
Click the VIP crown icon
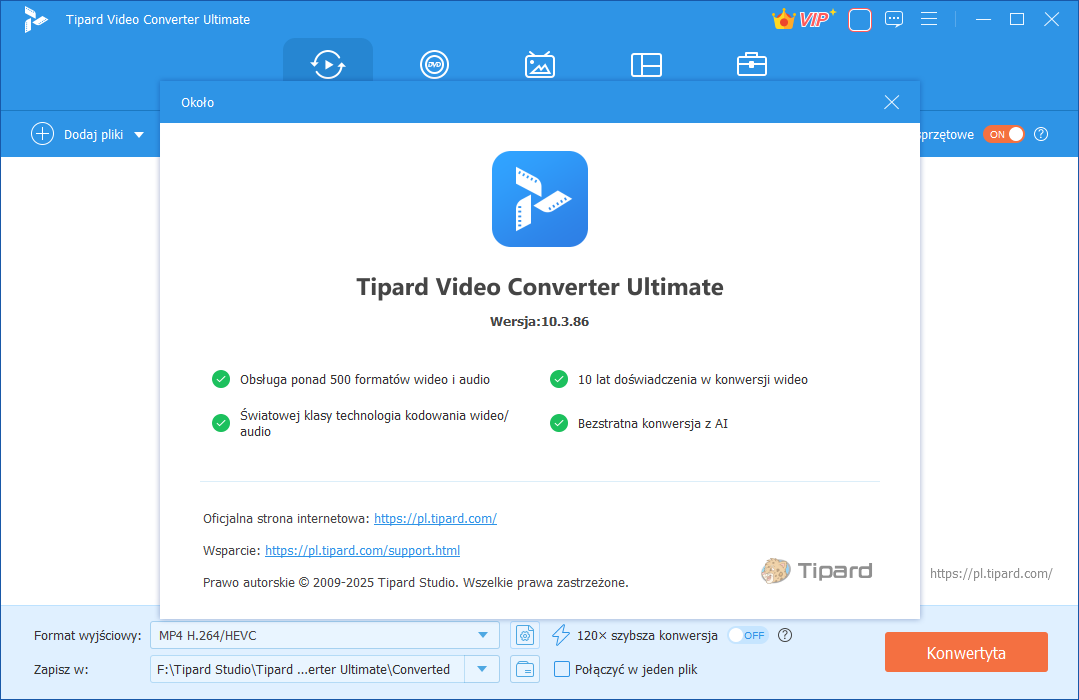(803, 19)
